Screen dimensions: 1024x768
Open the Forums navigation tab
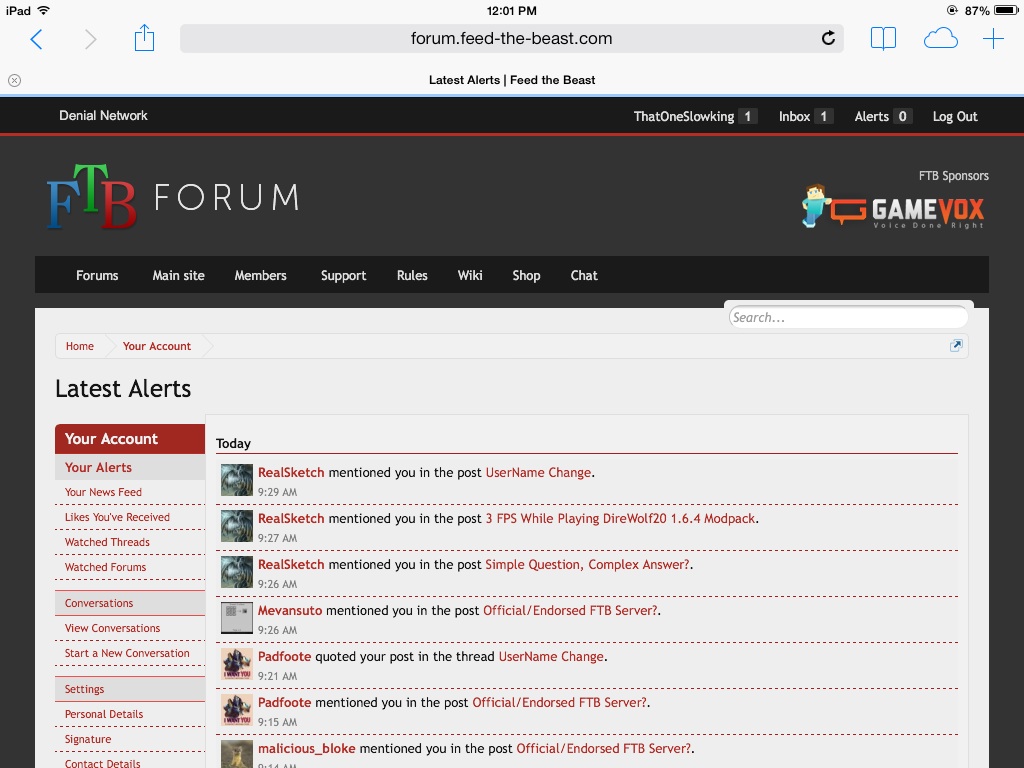click(97, 275)
